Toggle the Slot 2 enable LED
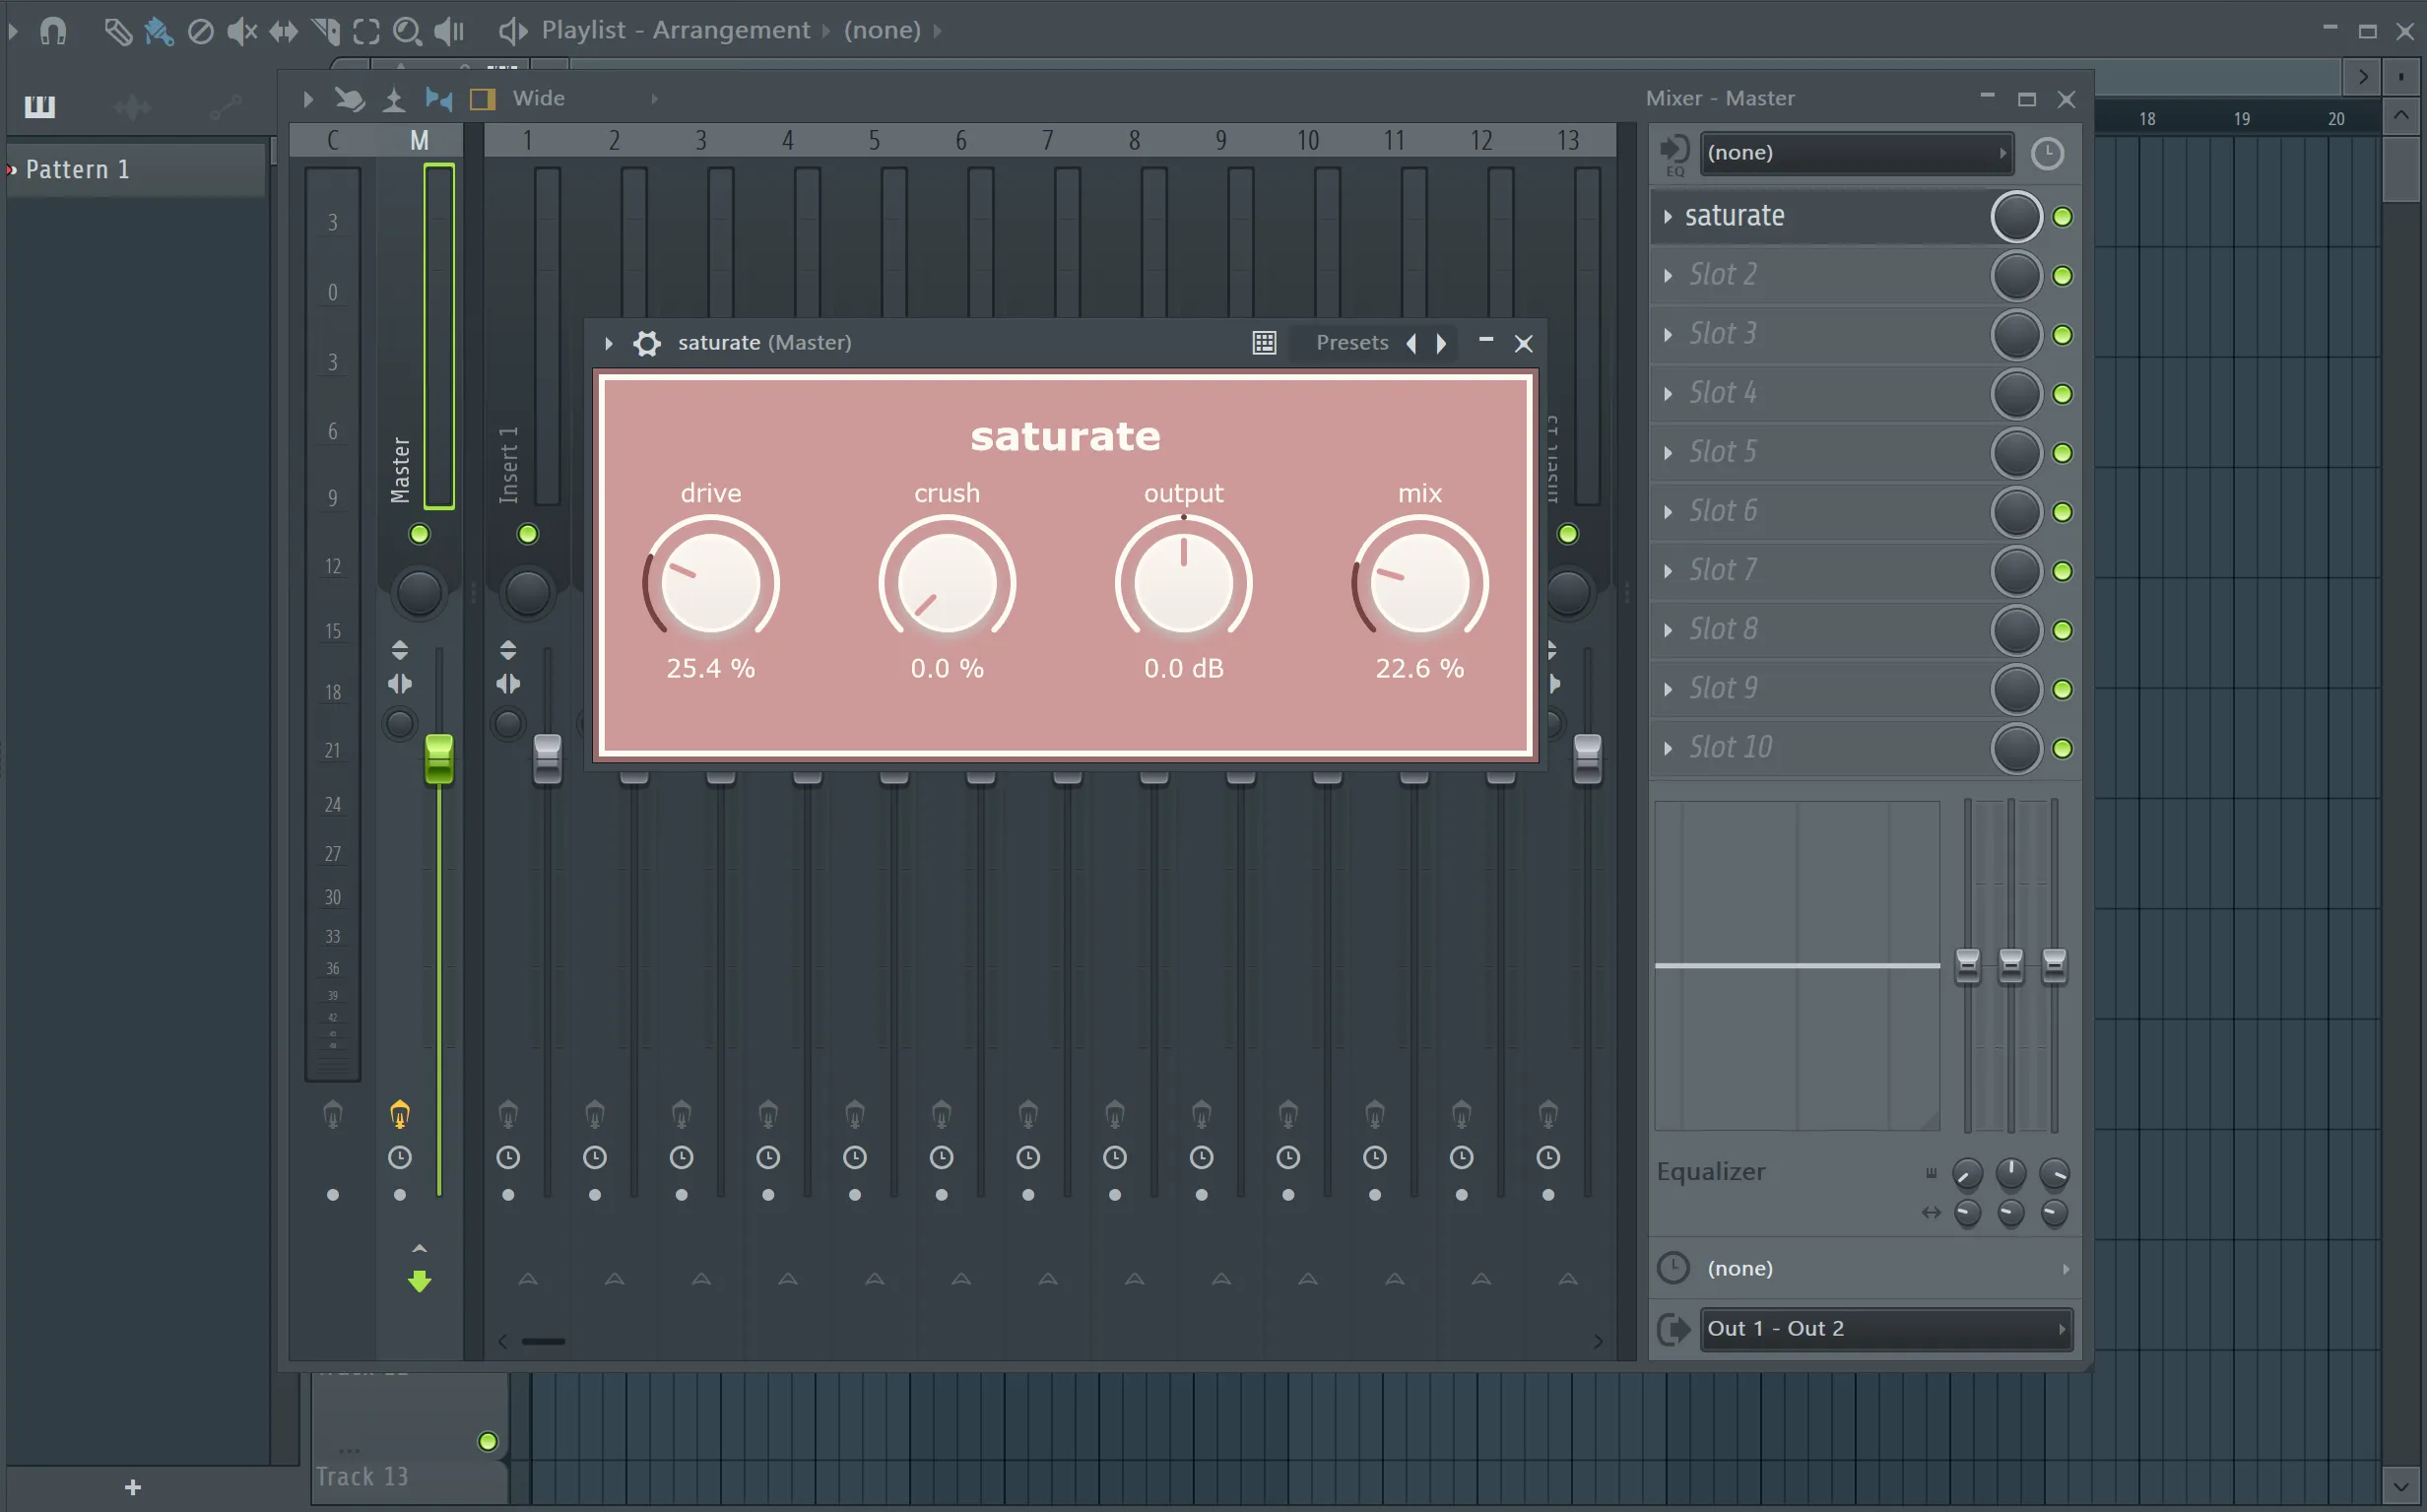Image resolution: width=2427 pixels, height=1512 pixels. [2062, 276]
